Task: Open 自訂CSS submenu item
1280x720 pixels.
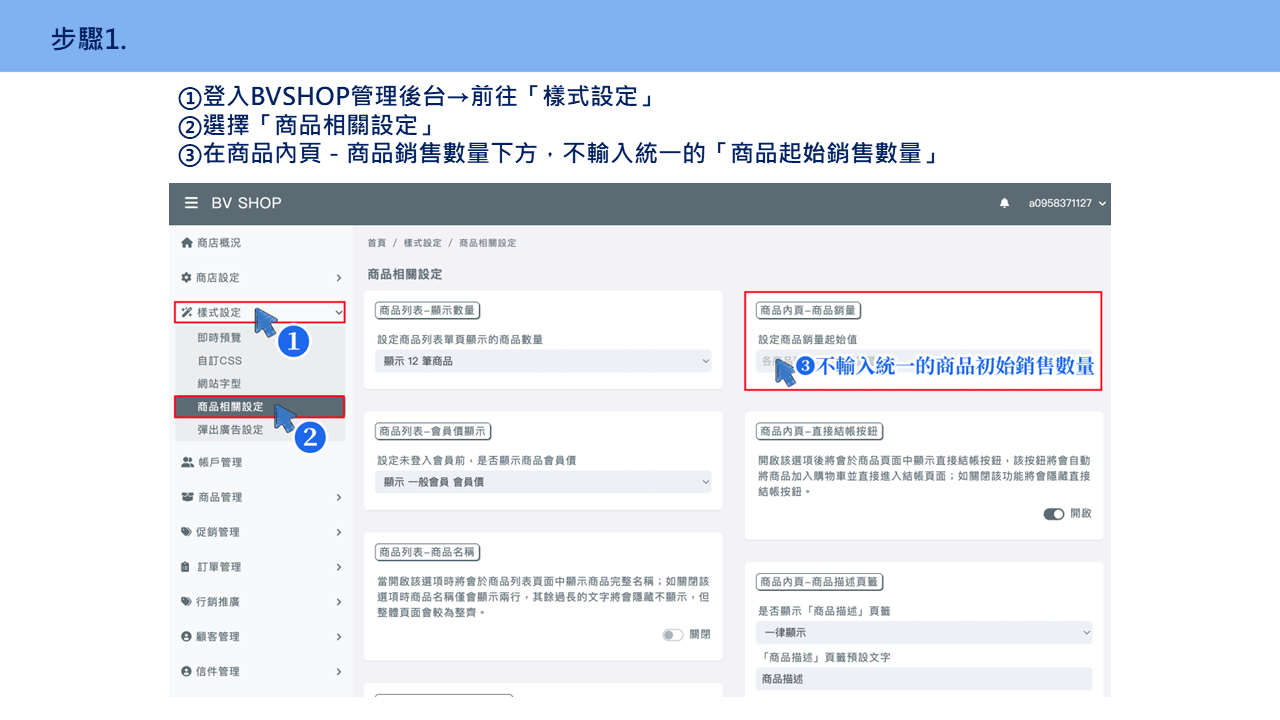Action: (219, 361)
